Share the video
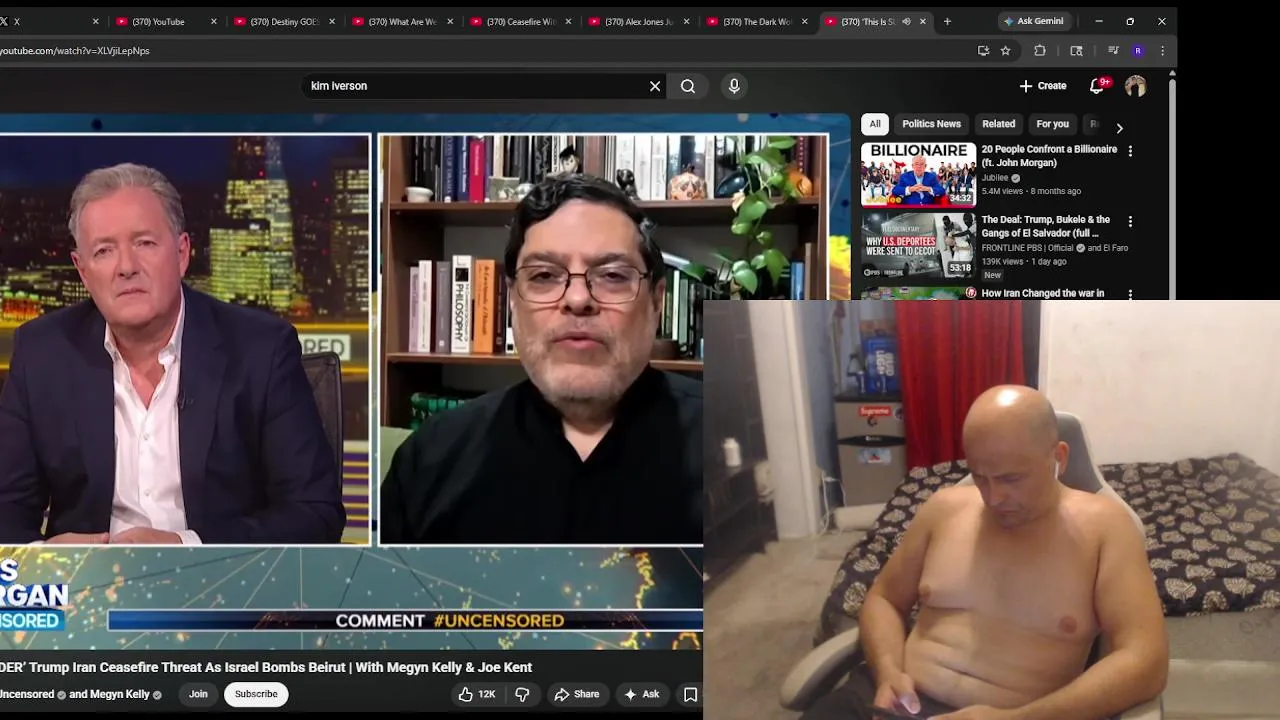Image resolution: width=1280 pixels, height=720 pixels. (x=577, y=694)
